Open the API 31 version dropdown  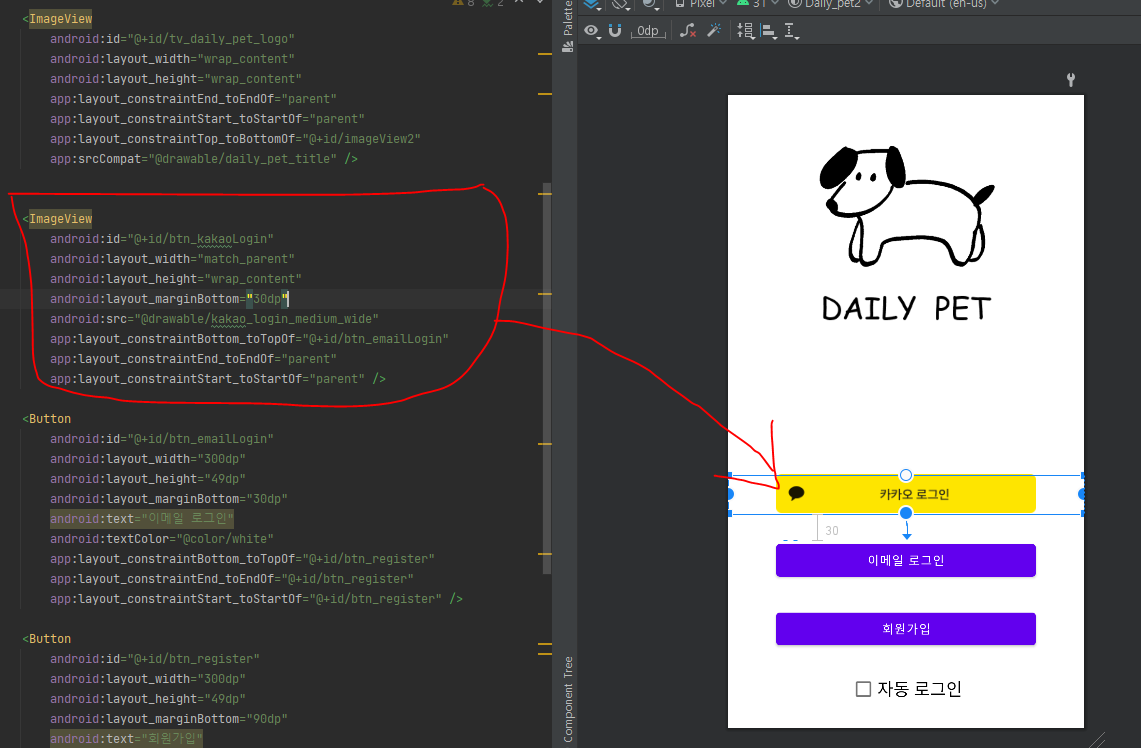click(758, 4)
